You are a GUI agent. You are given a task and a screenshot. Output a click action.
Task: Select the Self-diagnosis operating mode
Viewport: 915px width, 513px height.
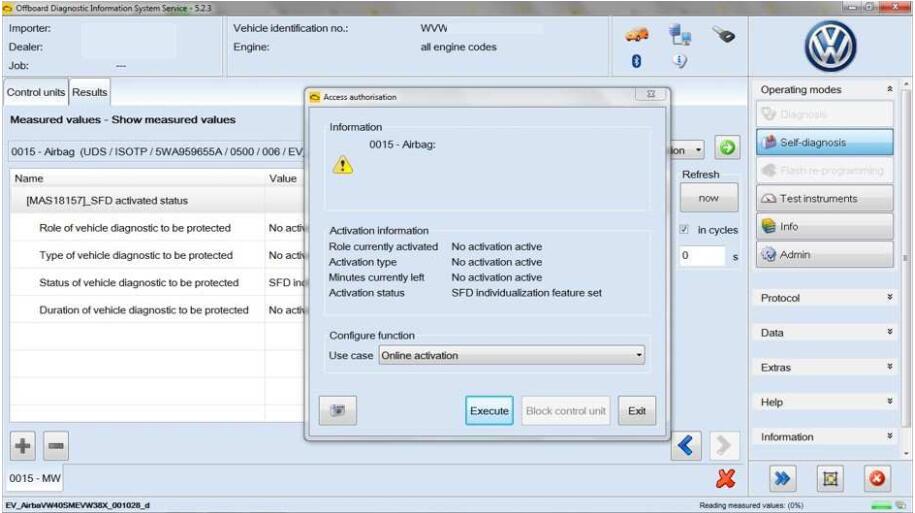coord(825,142)
